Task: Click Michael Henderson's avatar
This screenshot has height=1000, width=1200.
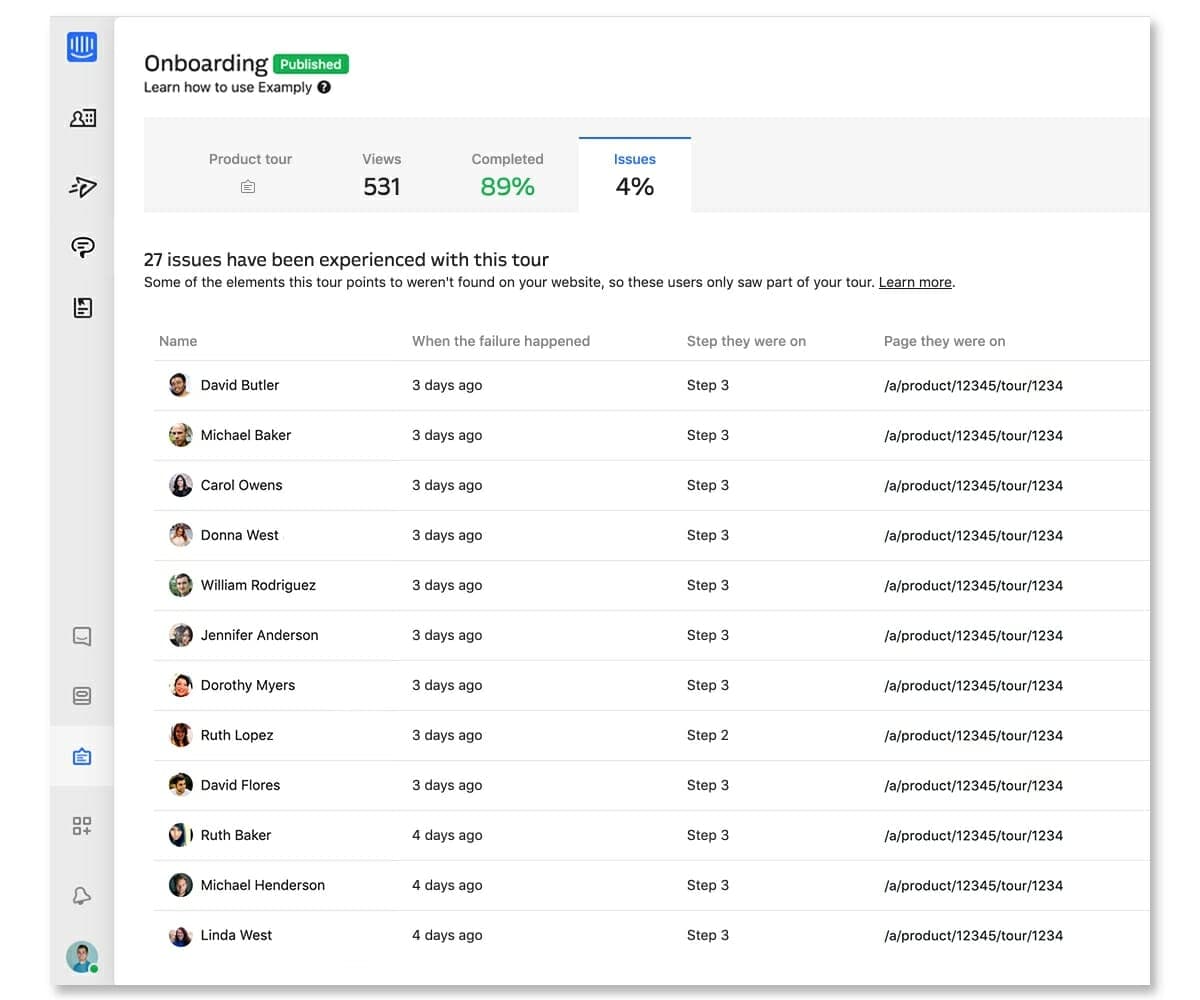Action: coord(180,885)
